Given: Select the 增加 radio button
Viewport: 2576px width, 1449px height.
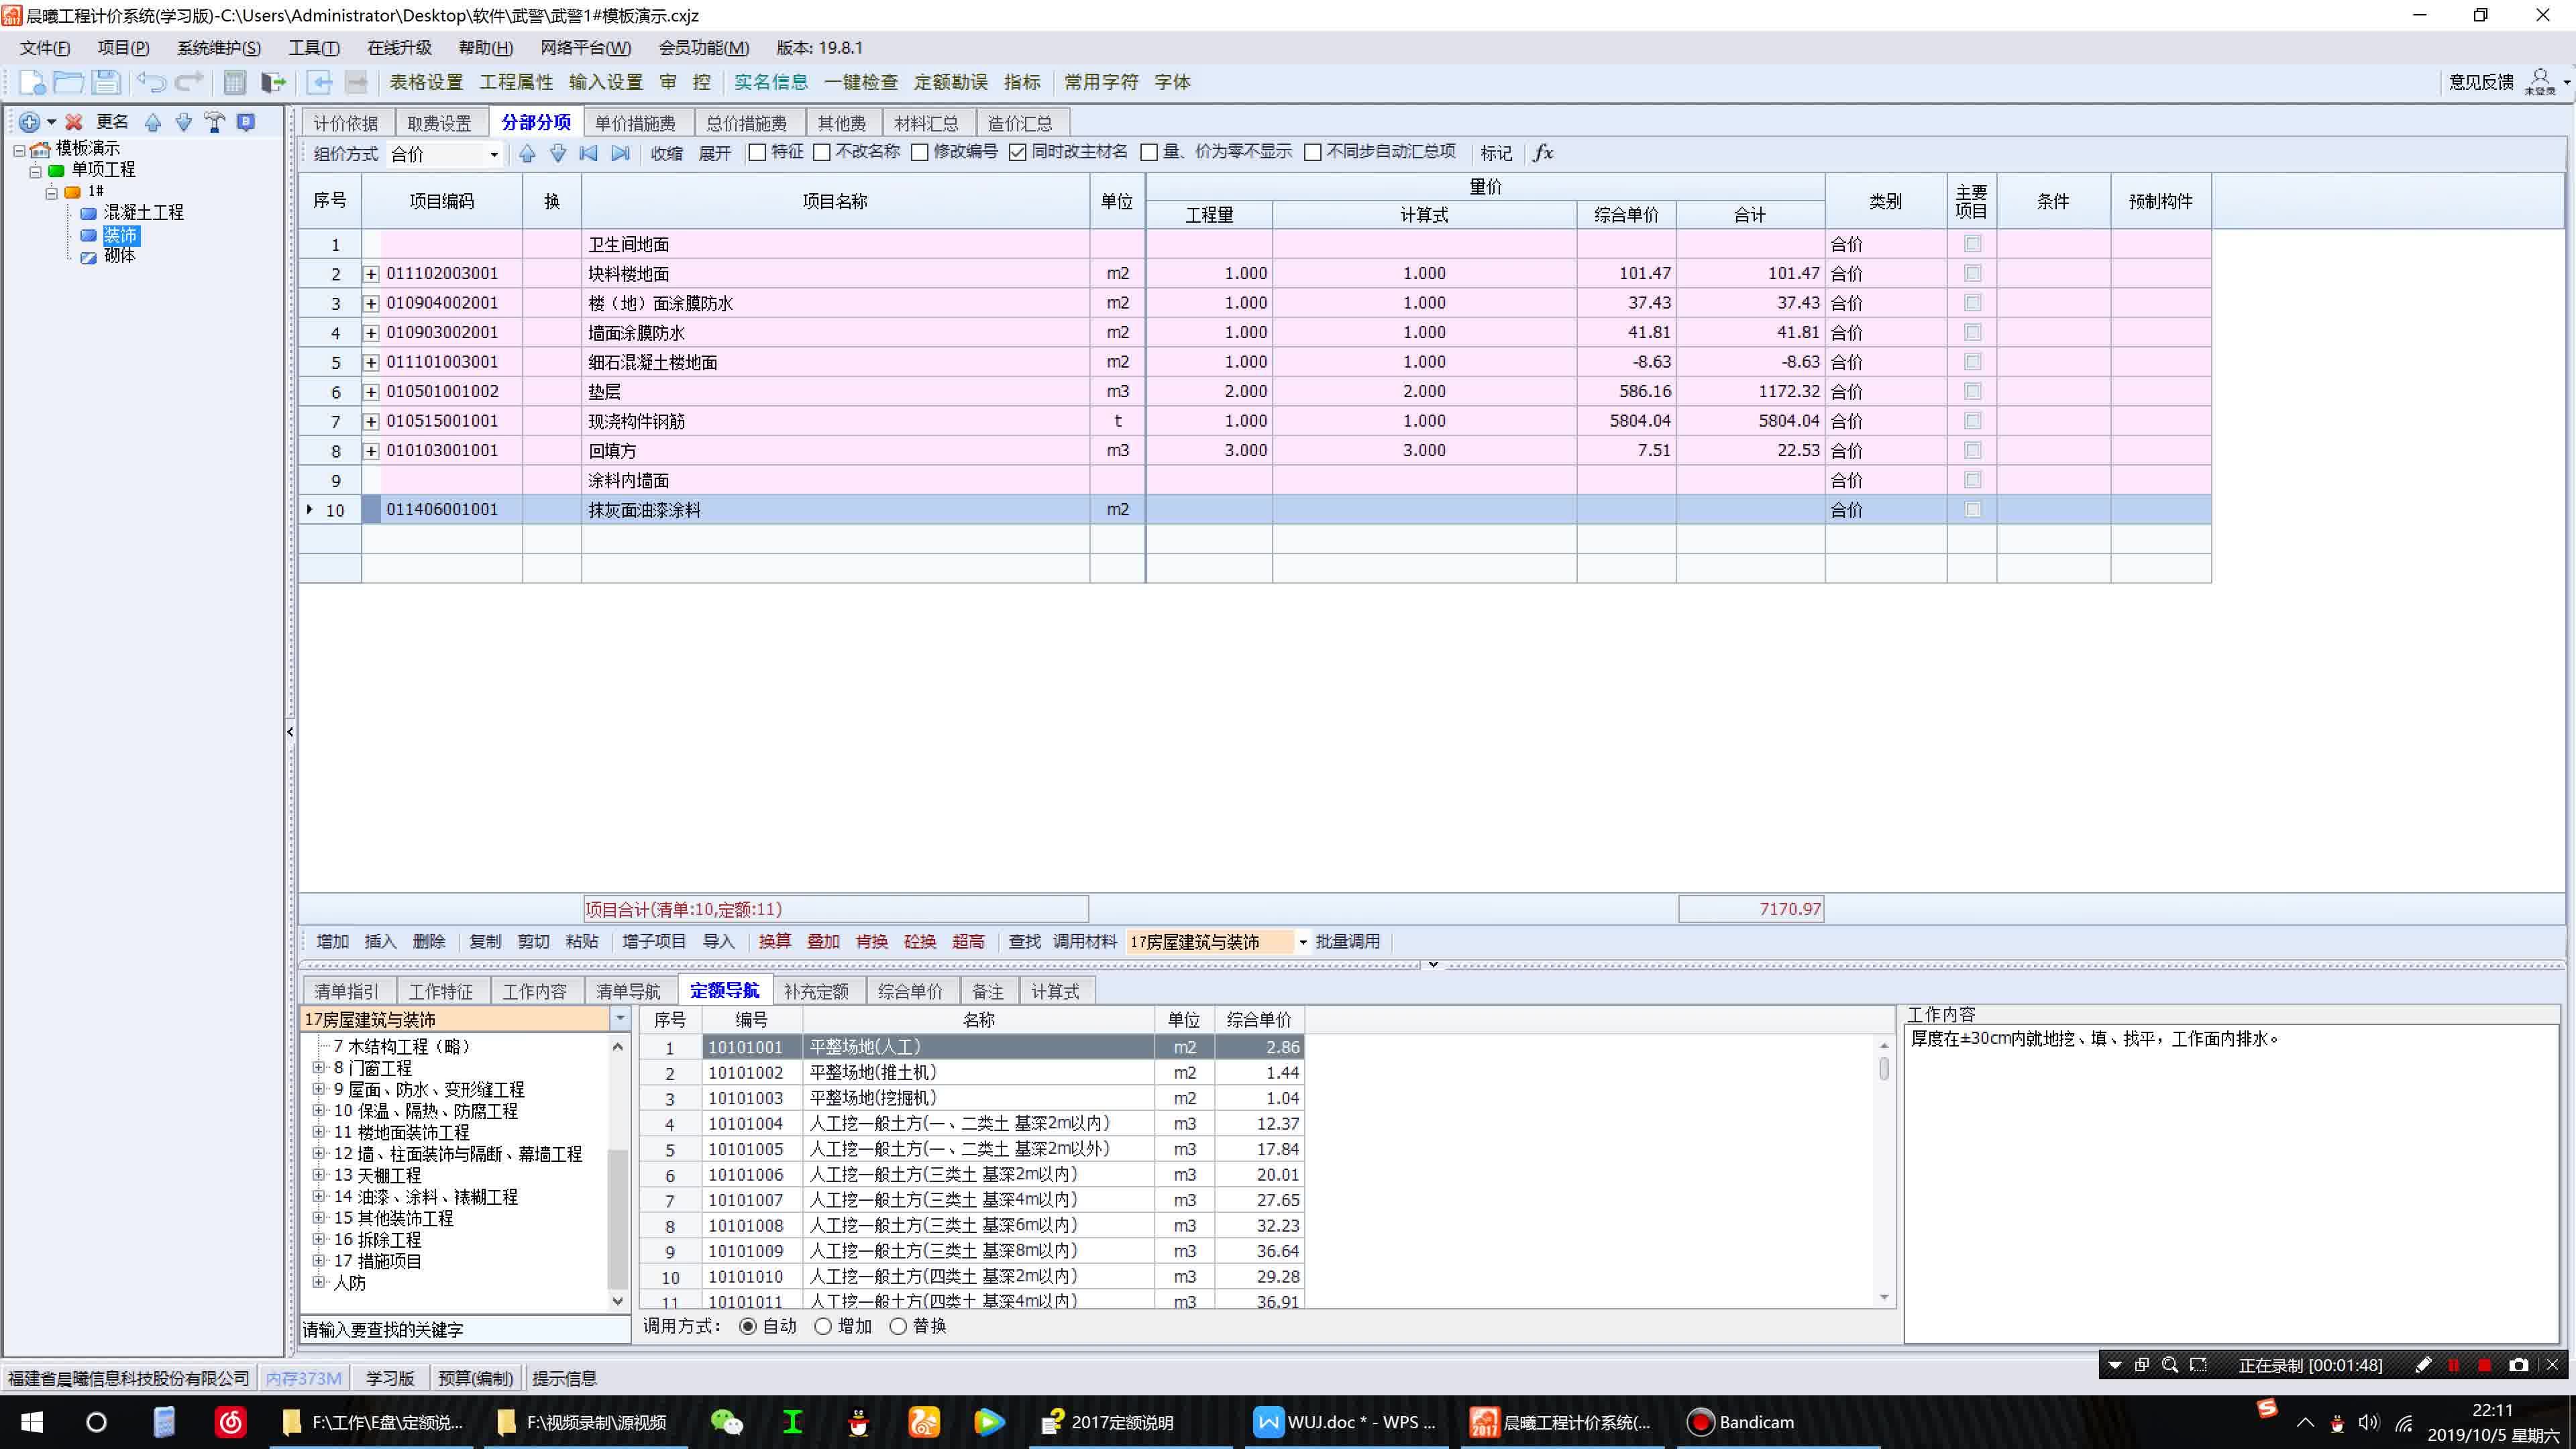Looking at the screenshot, I should pos(823,1326).
